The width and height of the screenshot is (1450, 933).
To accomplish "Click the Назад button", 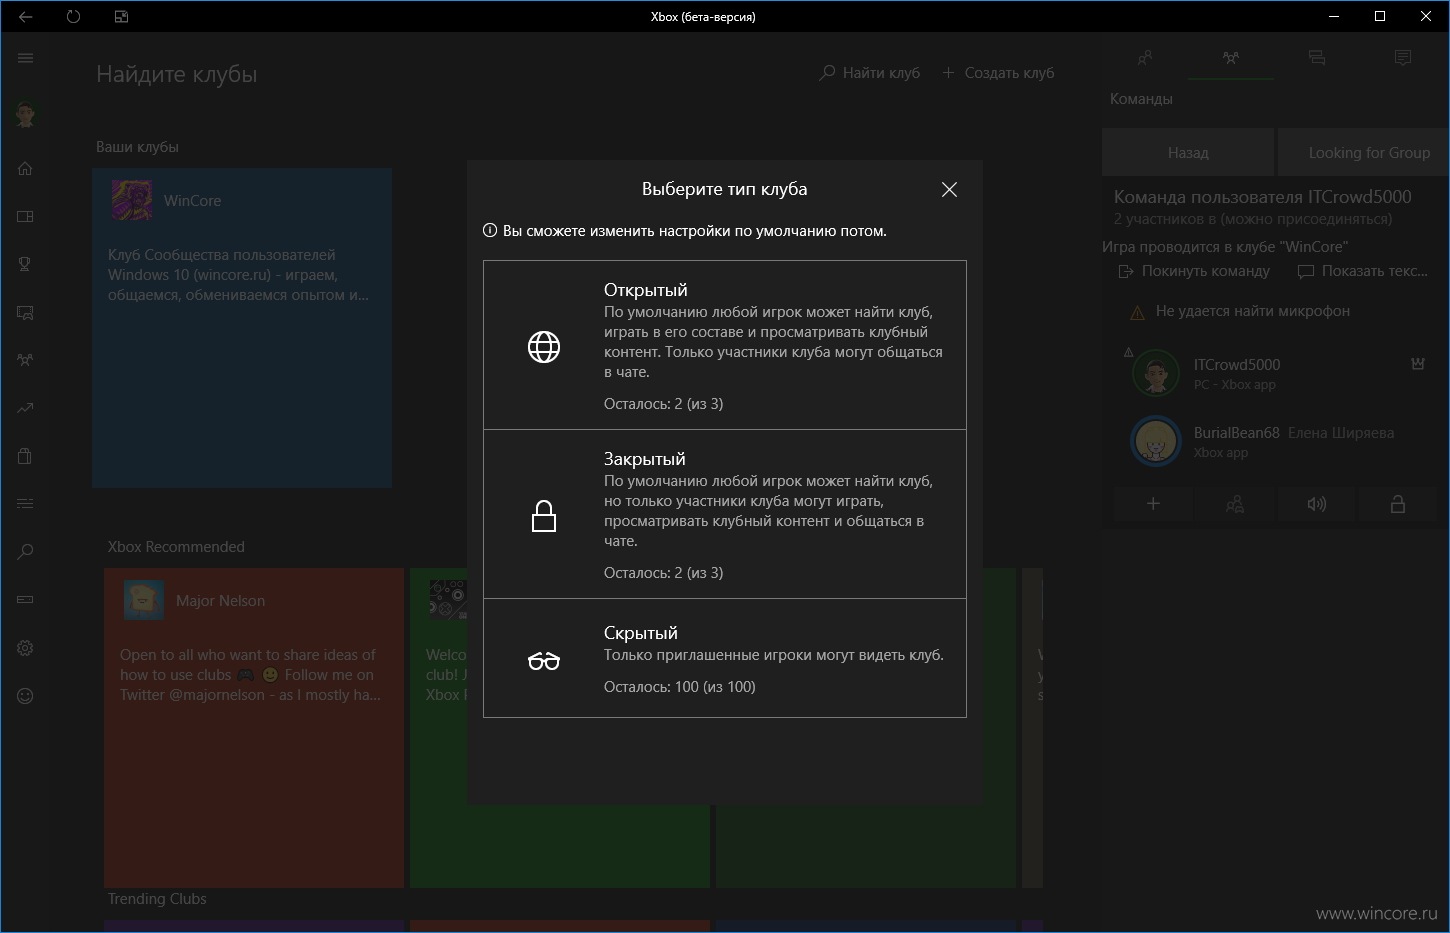I will point(1188,153).
